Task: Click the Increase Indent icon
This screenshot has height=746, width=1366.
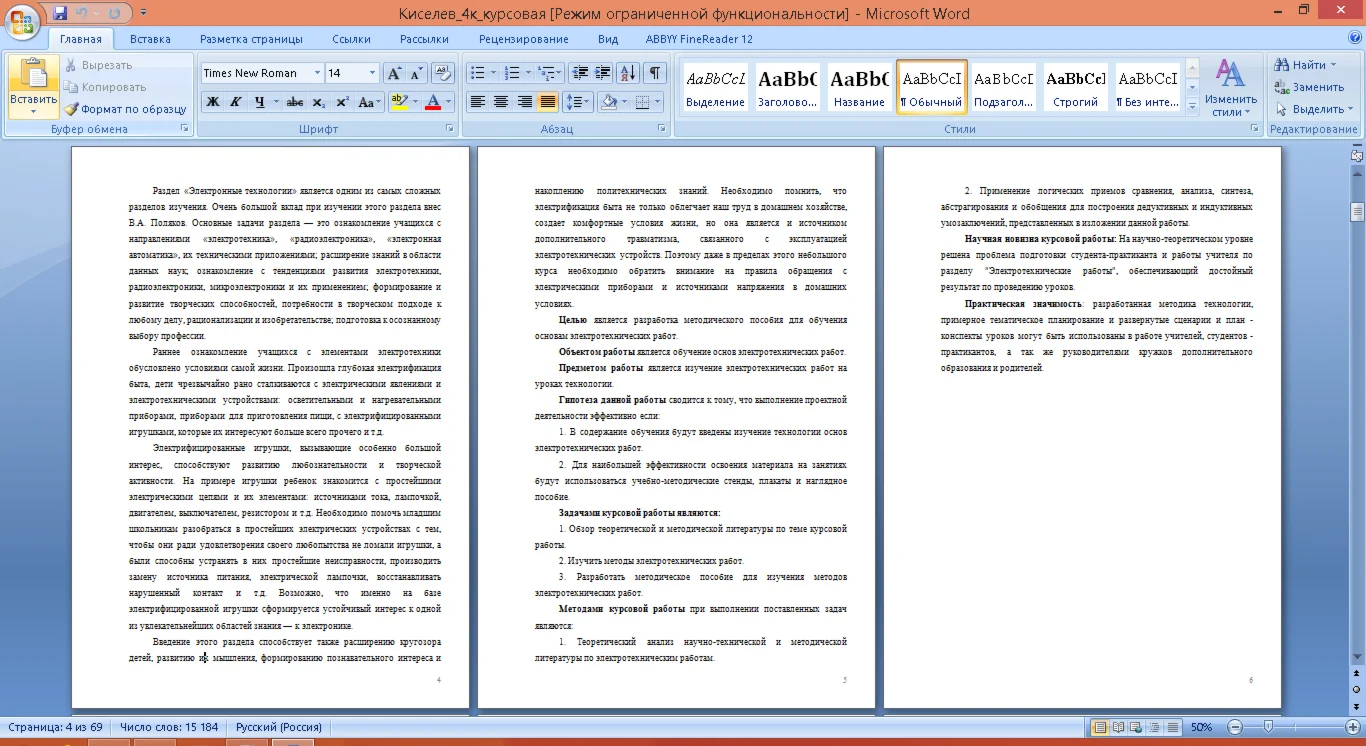Action: tap(603, 73)
